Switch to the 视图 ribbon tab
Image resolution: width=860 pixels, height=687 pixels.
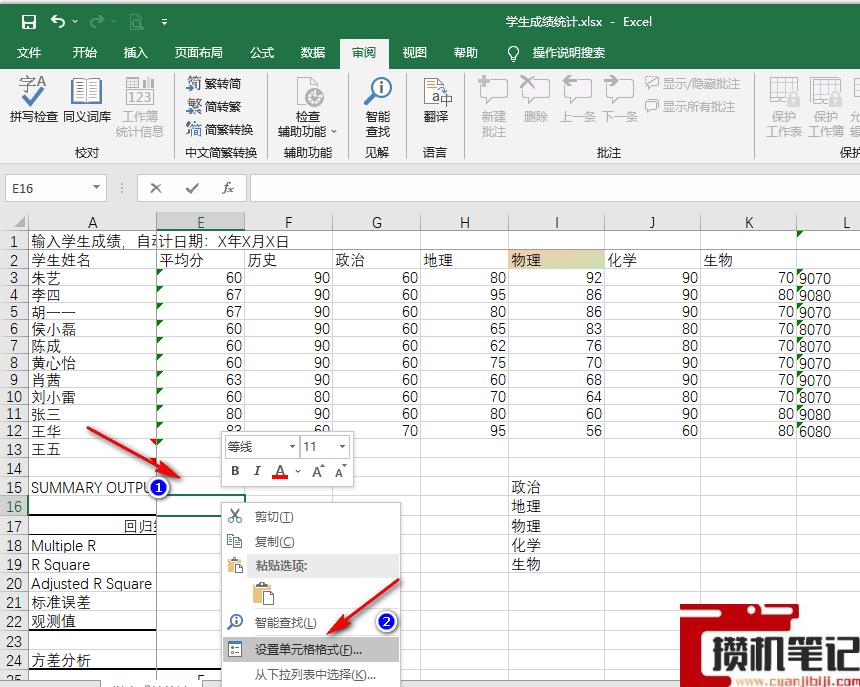(x=414, y=53)
